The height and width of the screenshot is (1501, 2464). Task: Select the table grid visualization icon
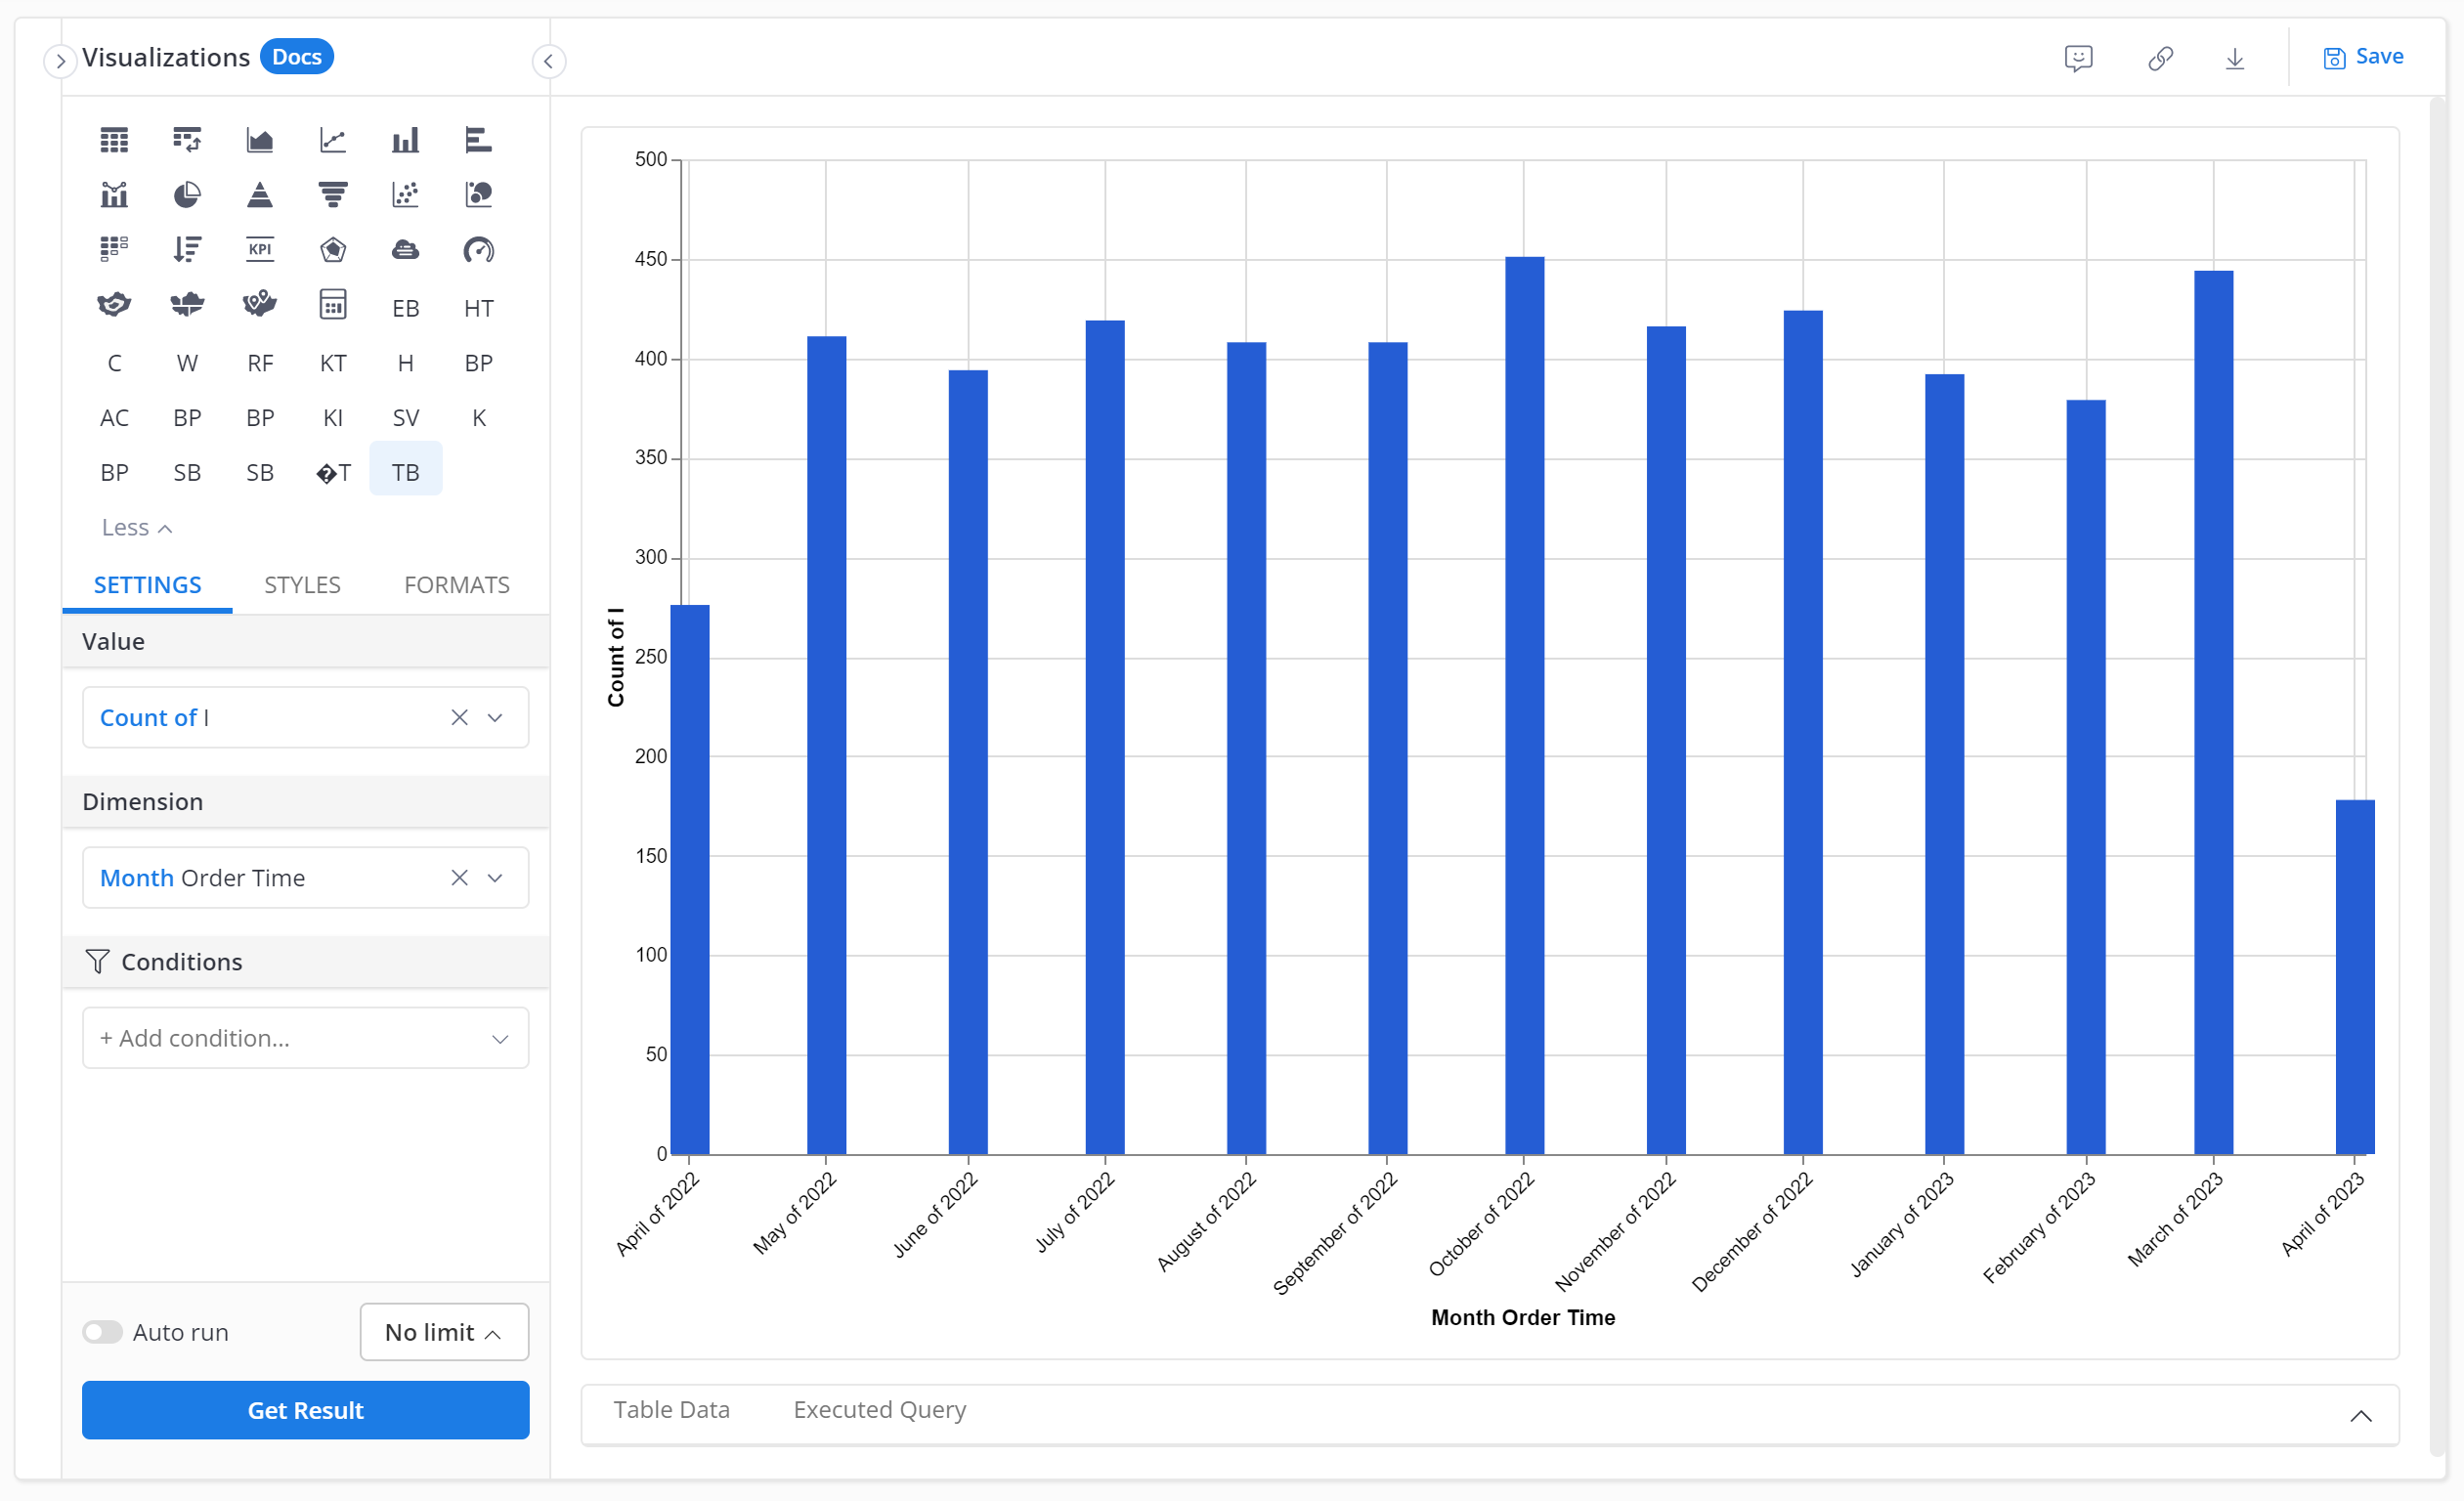[x=112, y=139]
